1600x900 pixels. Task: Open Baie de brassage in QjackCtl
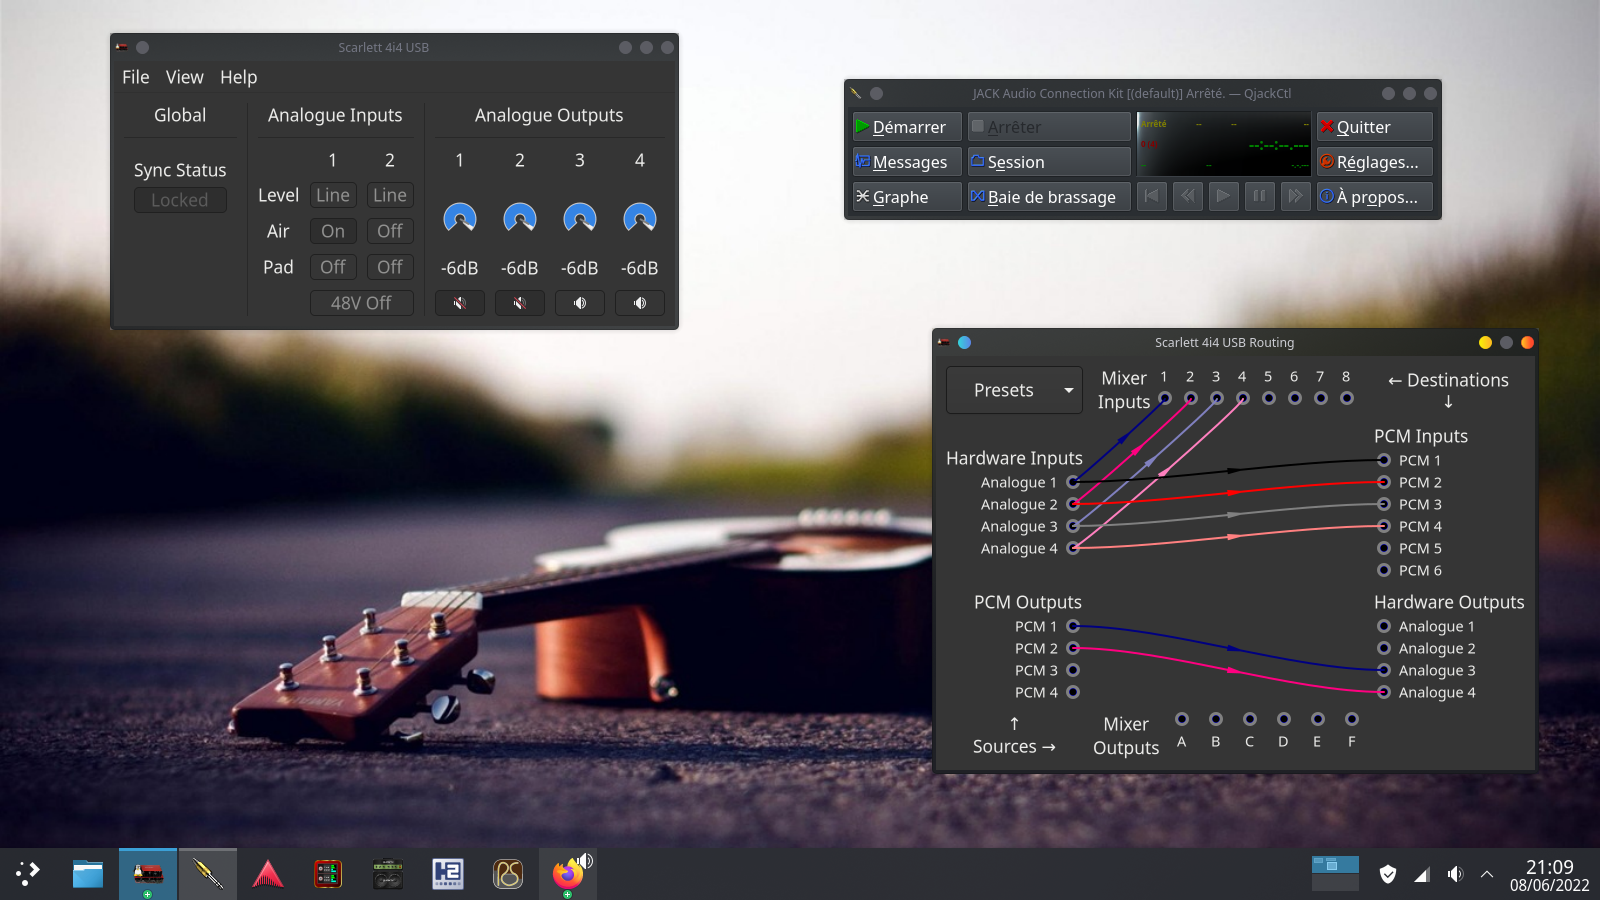1049,197
